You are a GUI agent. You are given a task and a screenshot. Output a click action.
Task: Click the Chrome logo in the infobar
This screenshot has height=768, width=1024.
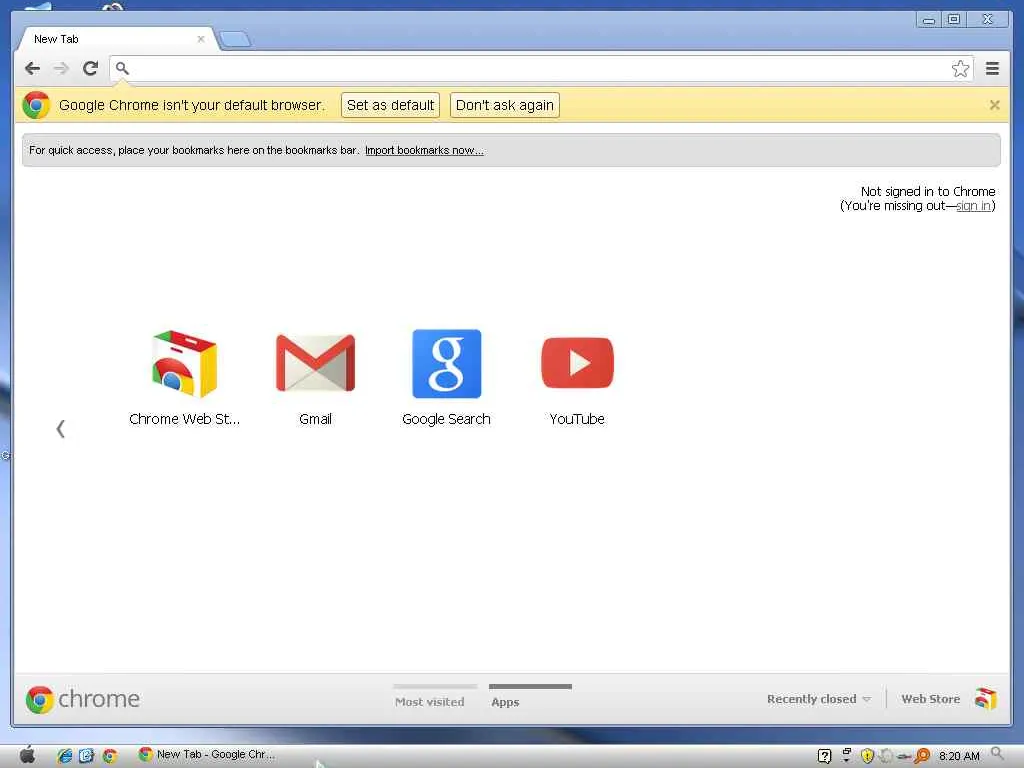(x=36, y=105)
